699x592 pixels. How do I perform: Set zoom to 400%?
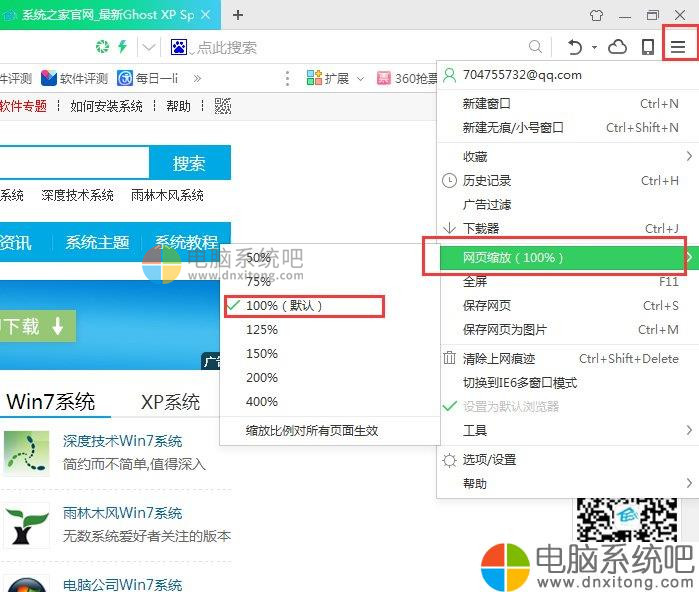pyautogui.click(x=330, y=402)
